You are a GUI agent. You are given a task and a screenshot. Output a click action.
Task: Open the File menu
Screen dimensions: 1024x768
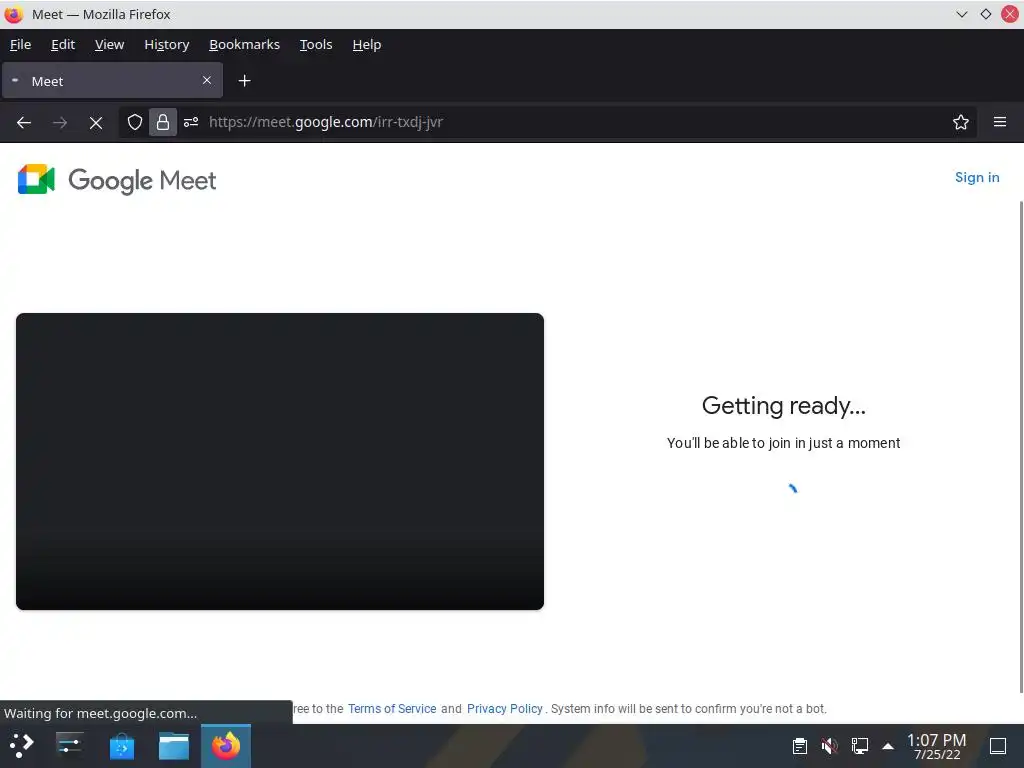[x=20, y=44]
